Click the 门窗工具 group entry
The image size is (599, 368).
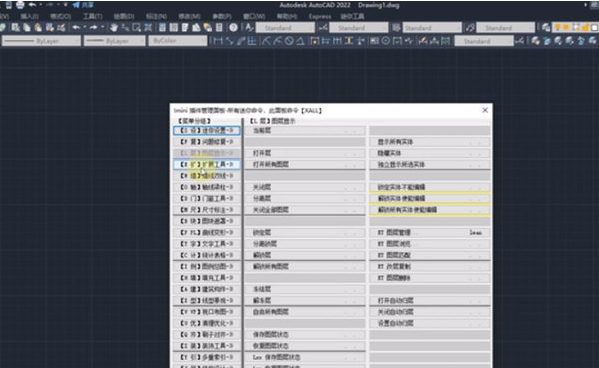pyautogui.click(x=207, y=198)
